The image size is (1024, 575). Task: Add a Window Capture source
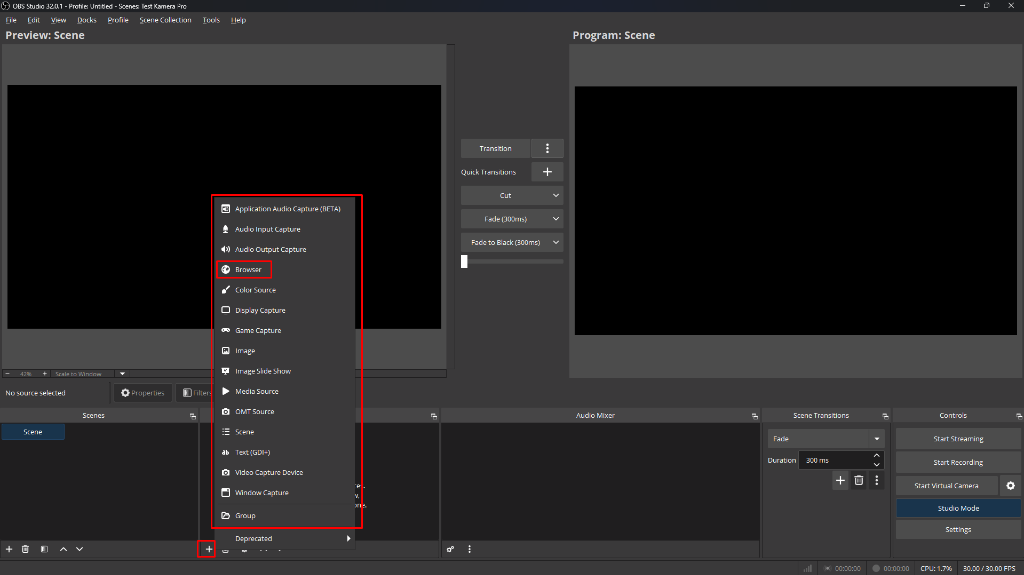click(285, 493)
